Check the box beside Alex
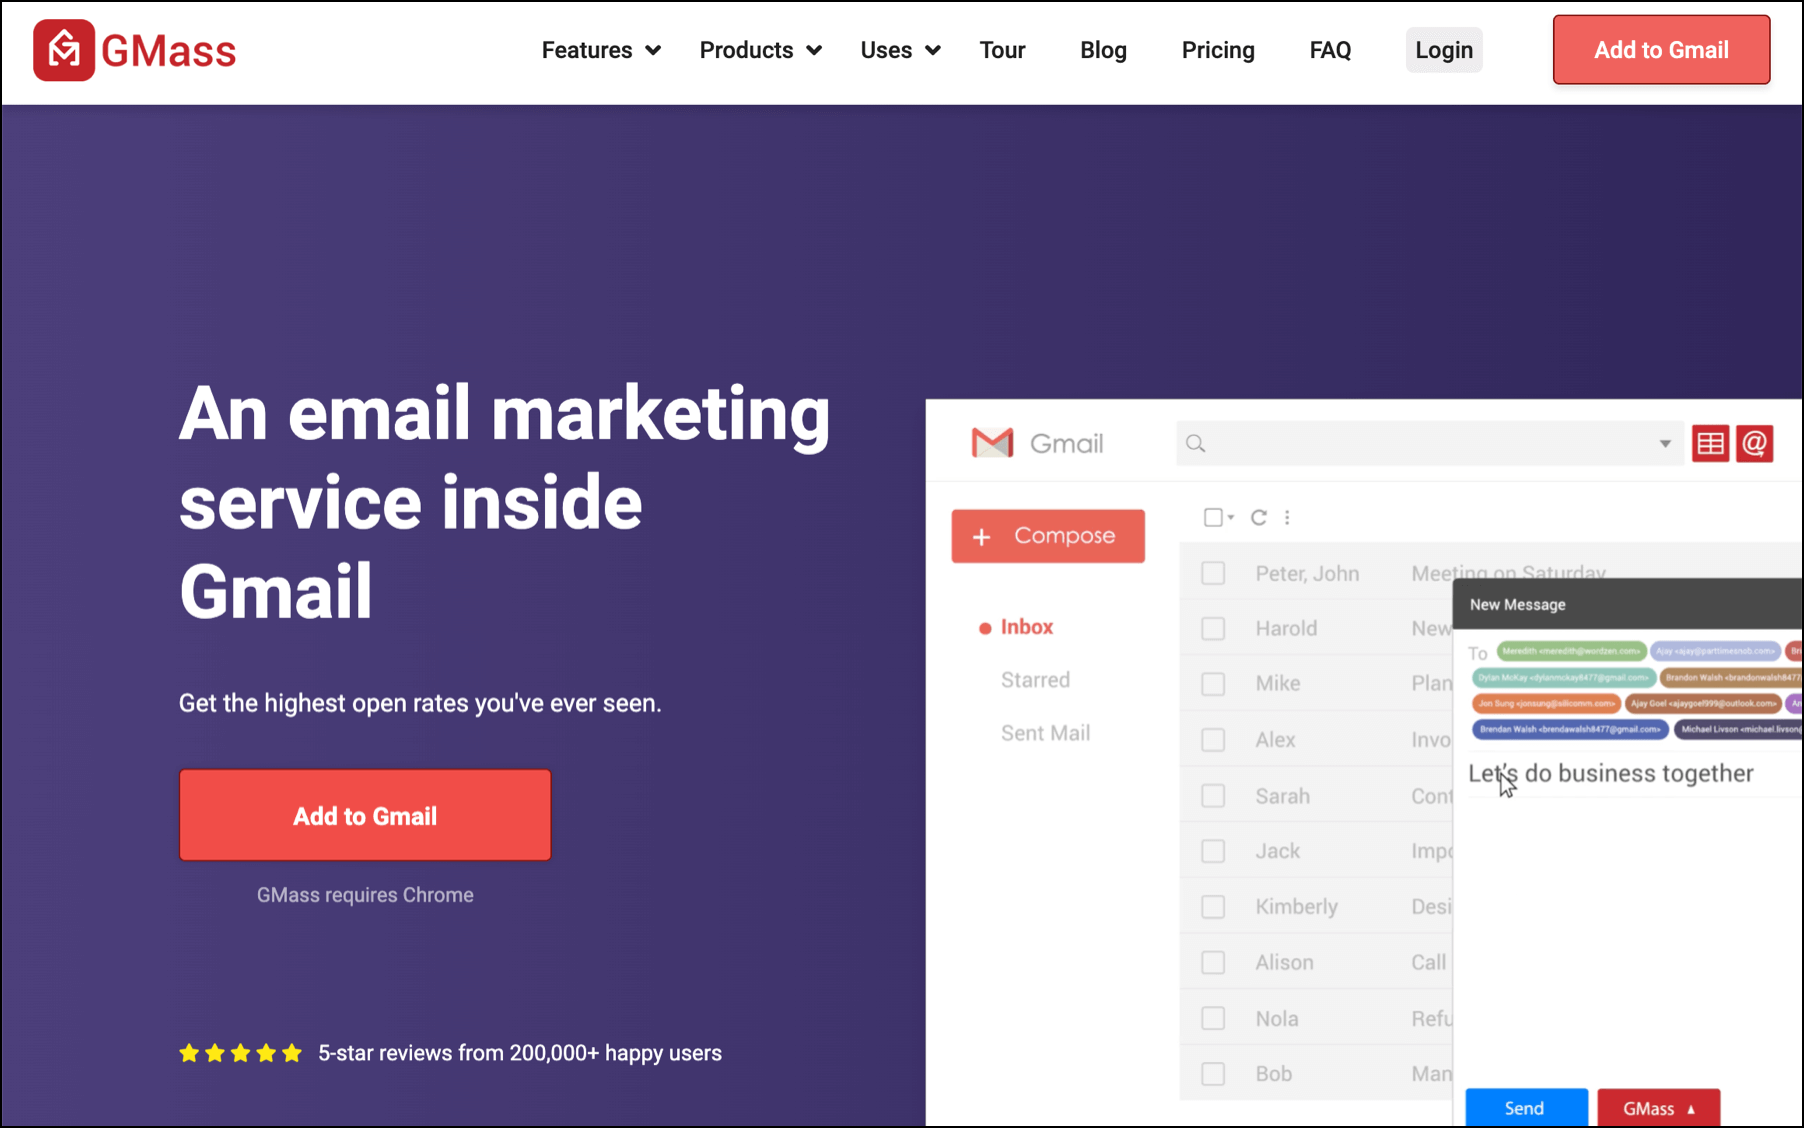 pos(1213,740)
